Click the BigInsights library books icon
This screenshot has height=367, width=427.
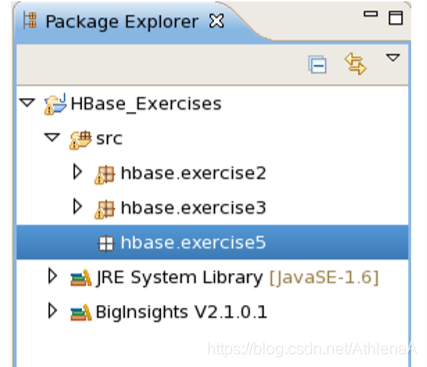81,313
